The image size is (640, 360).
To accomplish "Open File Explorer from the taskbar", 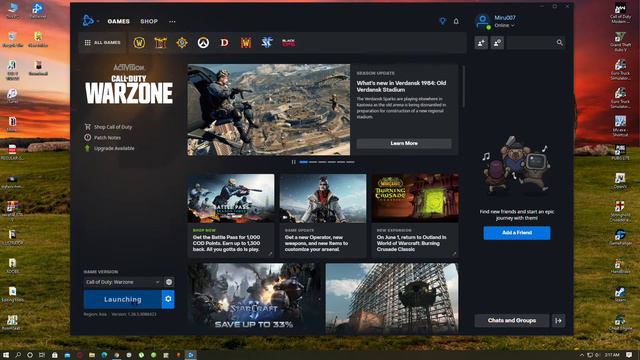I will coord(92,355).
